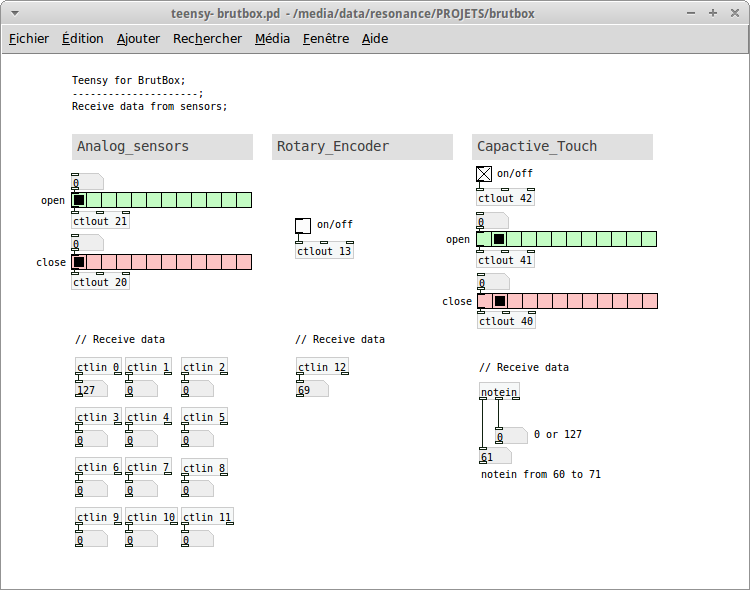The image size is (750, 590).
Task: Click '// Receive data' comment above ctlin 12
Action: [x=340, y=339]
